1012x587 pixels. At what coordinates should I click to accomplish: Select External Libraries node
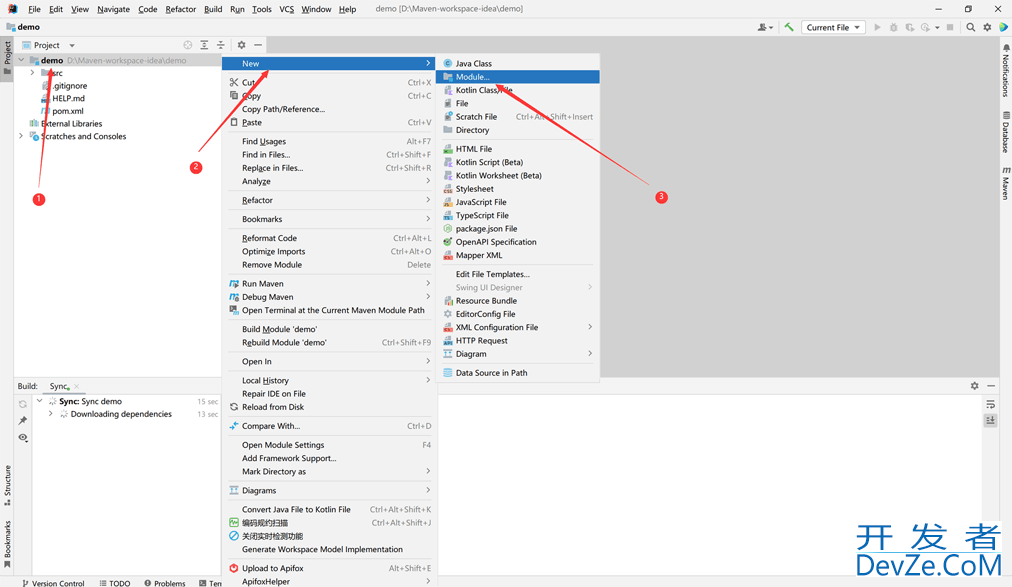tap(71, 124)
